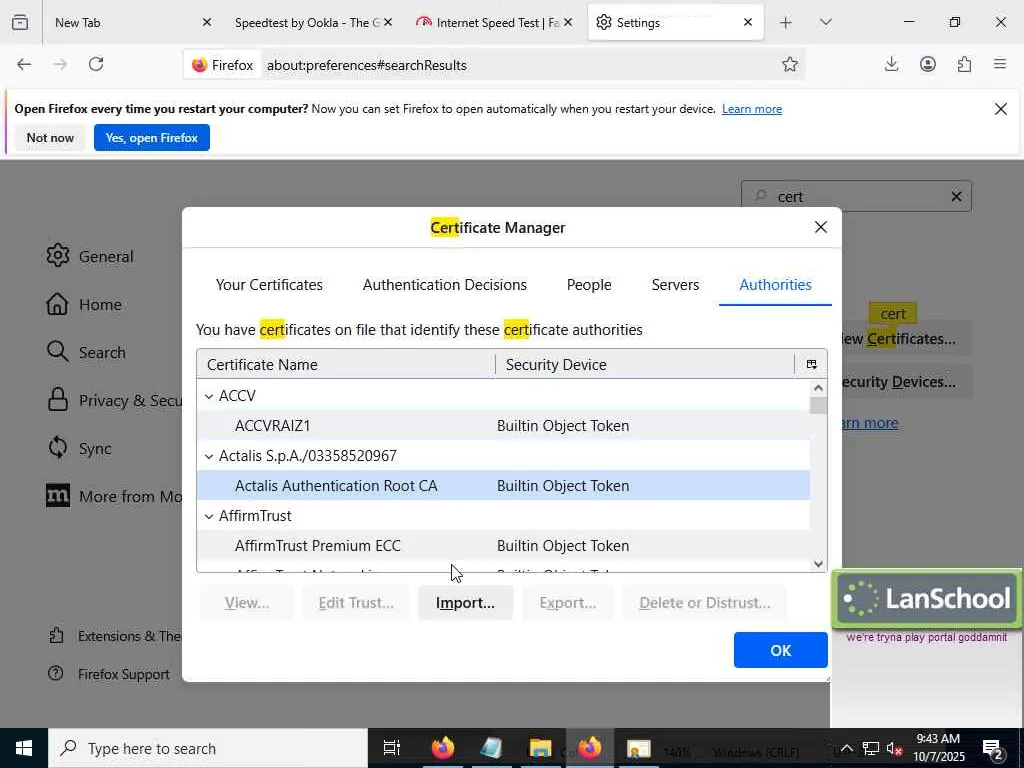Open the list all tabs dropdown

coord(825,22)
